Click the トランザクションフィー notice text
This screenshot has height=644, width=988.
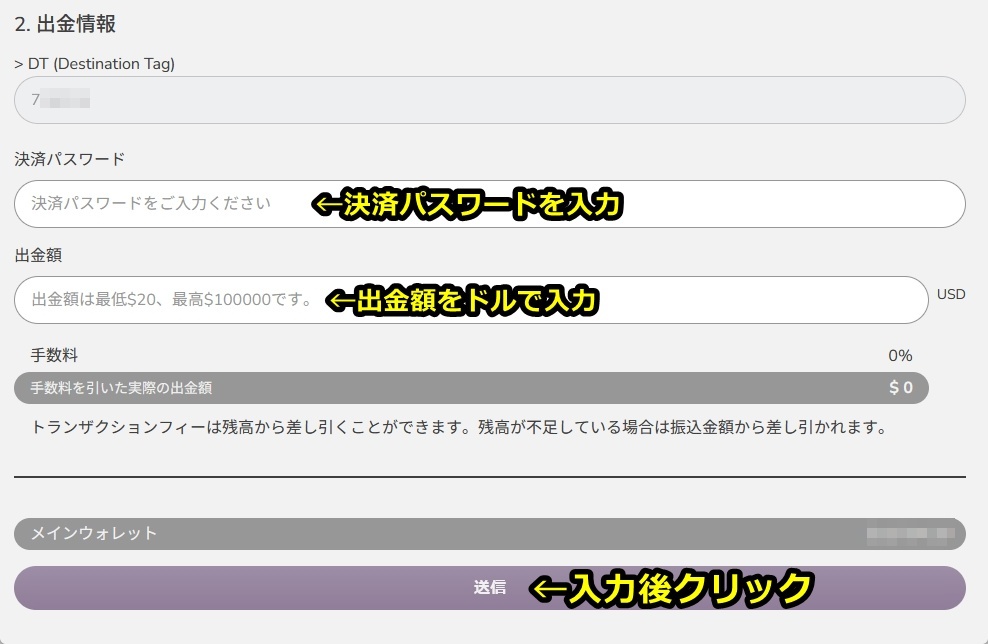pos(459,427)
